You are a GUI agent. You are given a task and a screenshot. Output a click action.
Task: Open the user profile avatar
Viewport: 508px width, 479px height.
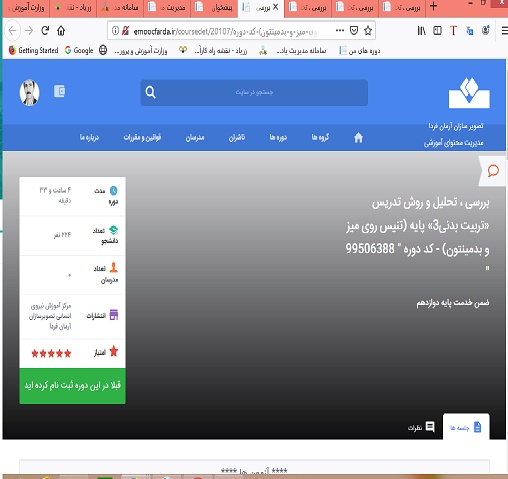(x=29, y=92)
